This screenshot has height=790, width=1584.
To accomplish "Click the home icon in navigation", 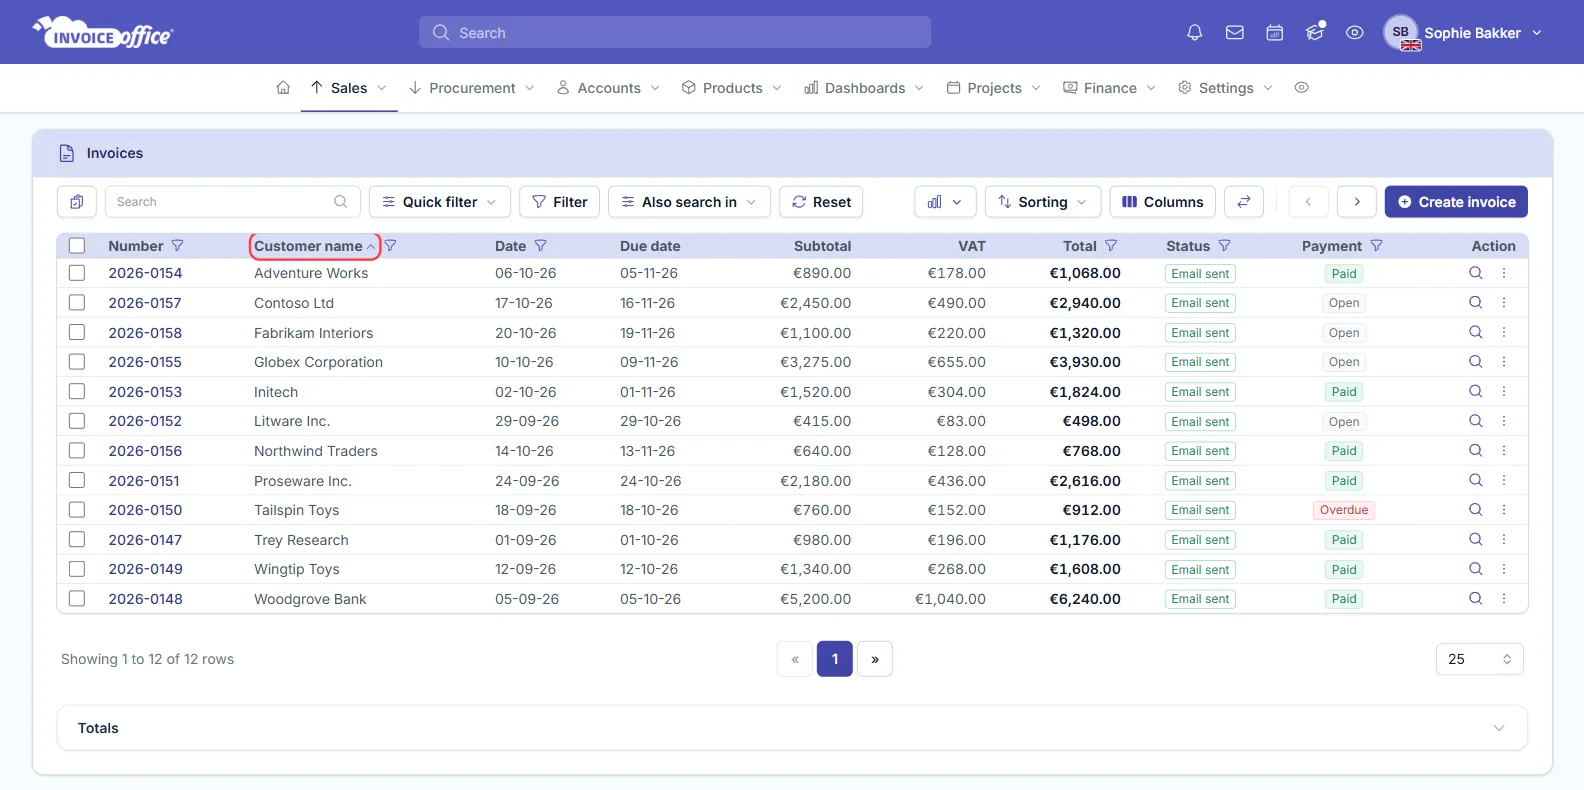I will (x=283, y=88).
